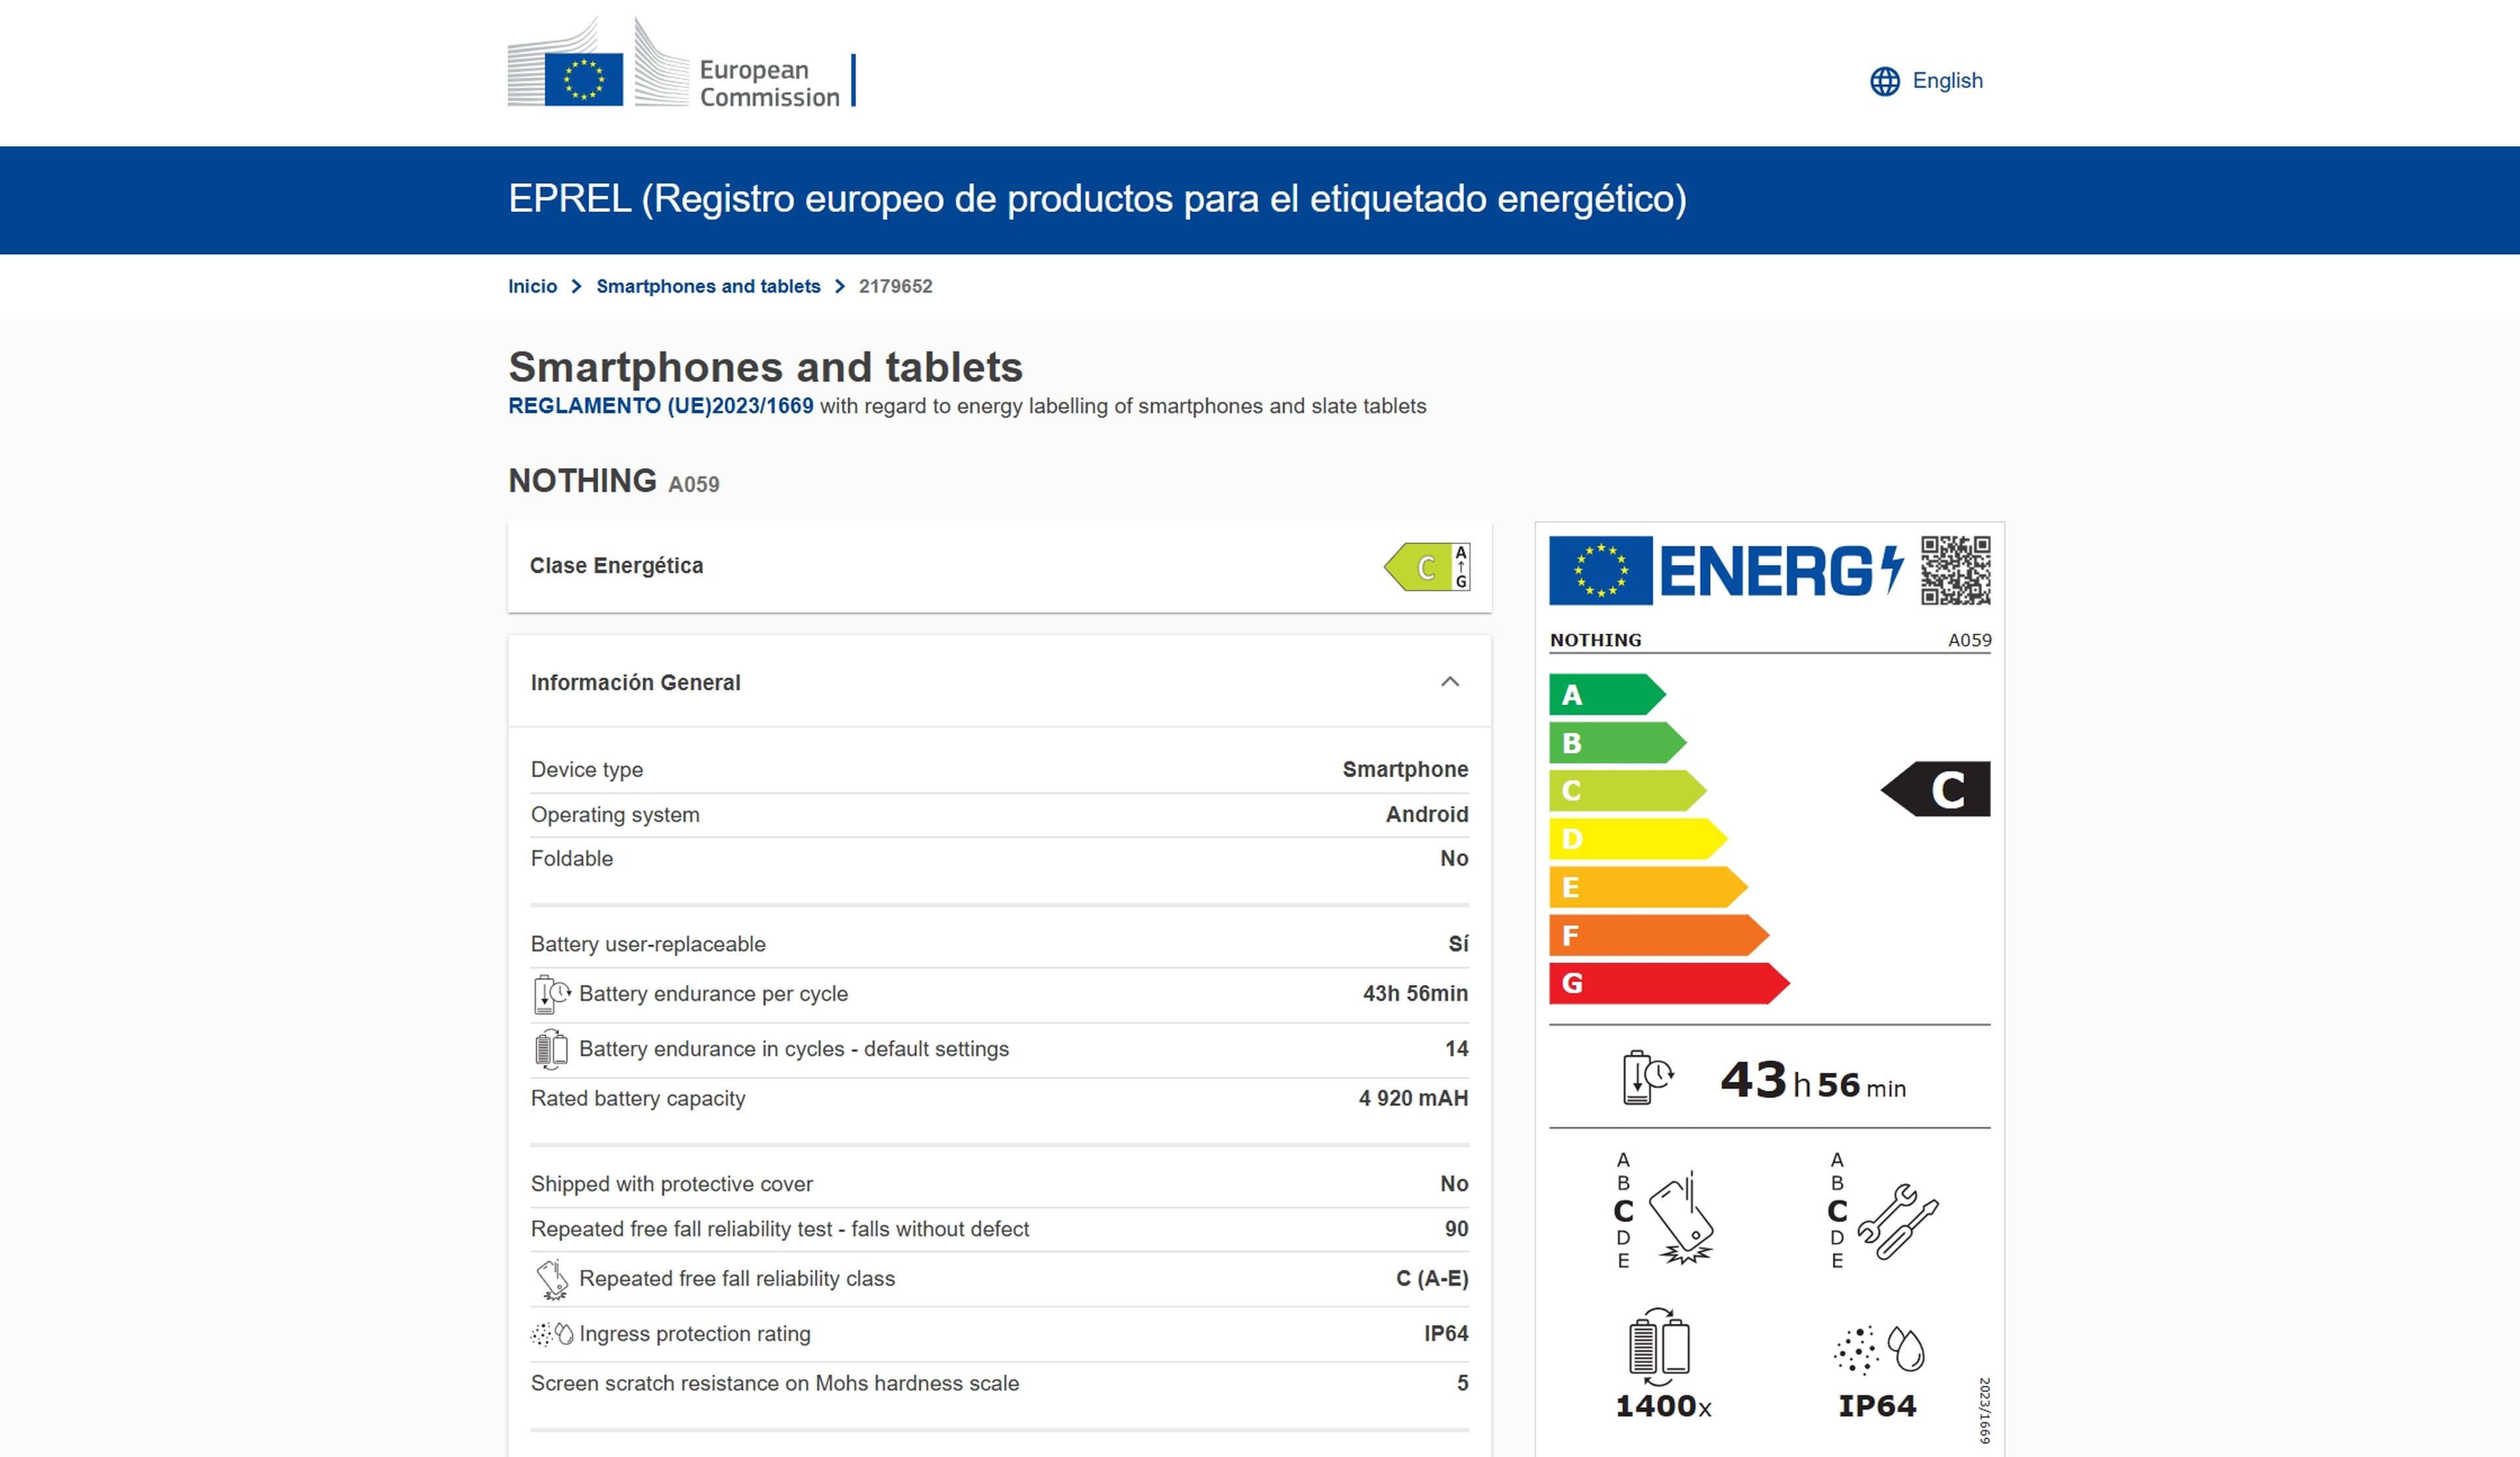Click the 43 h 56 min label text

1813,1081
